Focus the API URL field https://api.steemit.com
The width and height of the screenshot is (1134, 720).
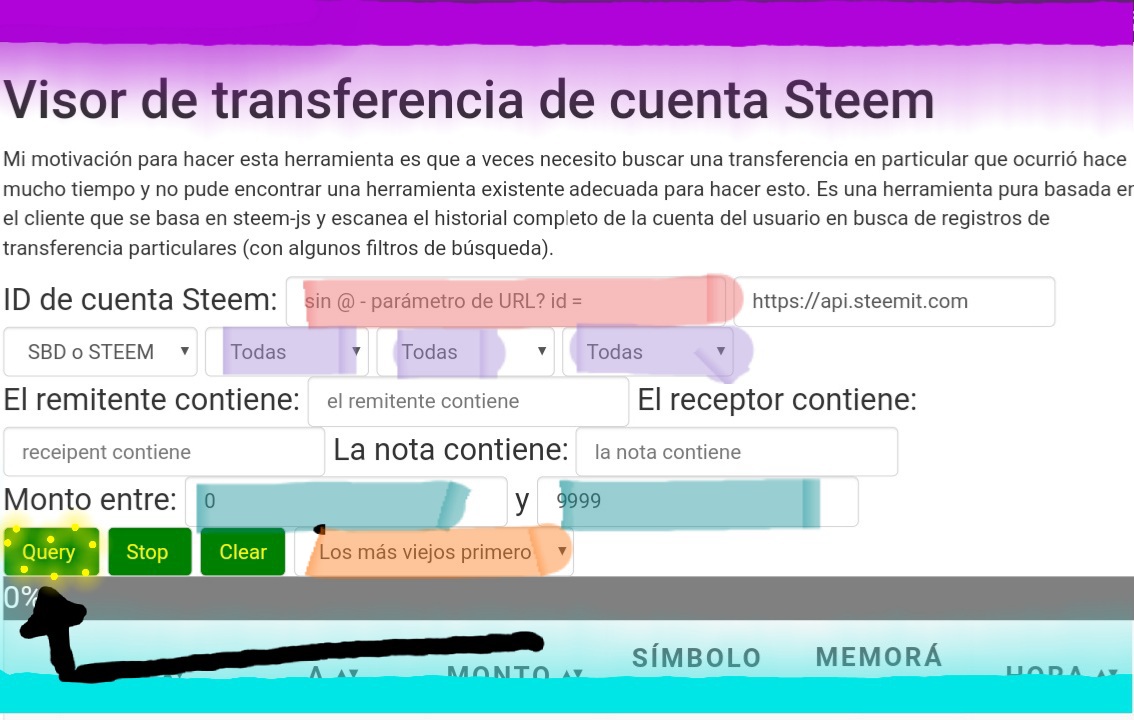point(894,301)
